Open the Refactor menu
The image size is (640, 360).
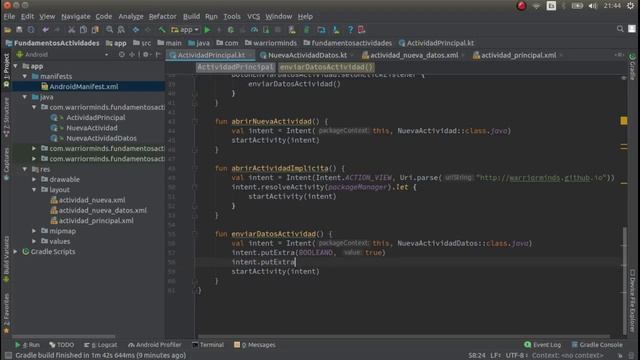162,17
